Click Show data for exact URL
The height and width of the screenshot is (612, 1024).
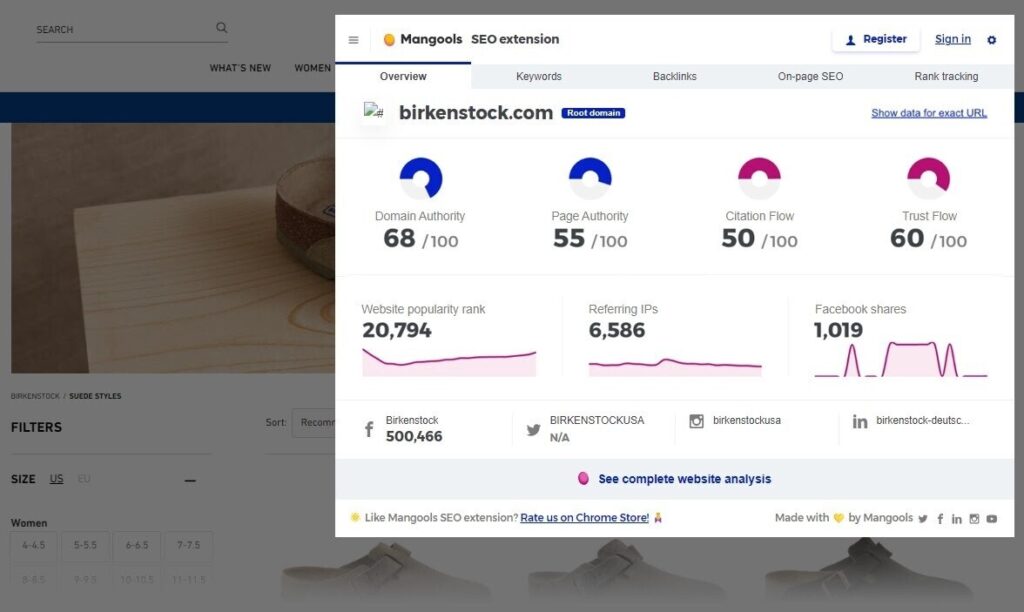click(x=929, y=113)
